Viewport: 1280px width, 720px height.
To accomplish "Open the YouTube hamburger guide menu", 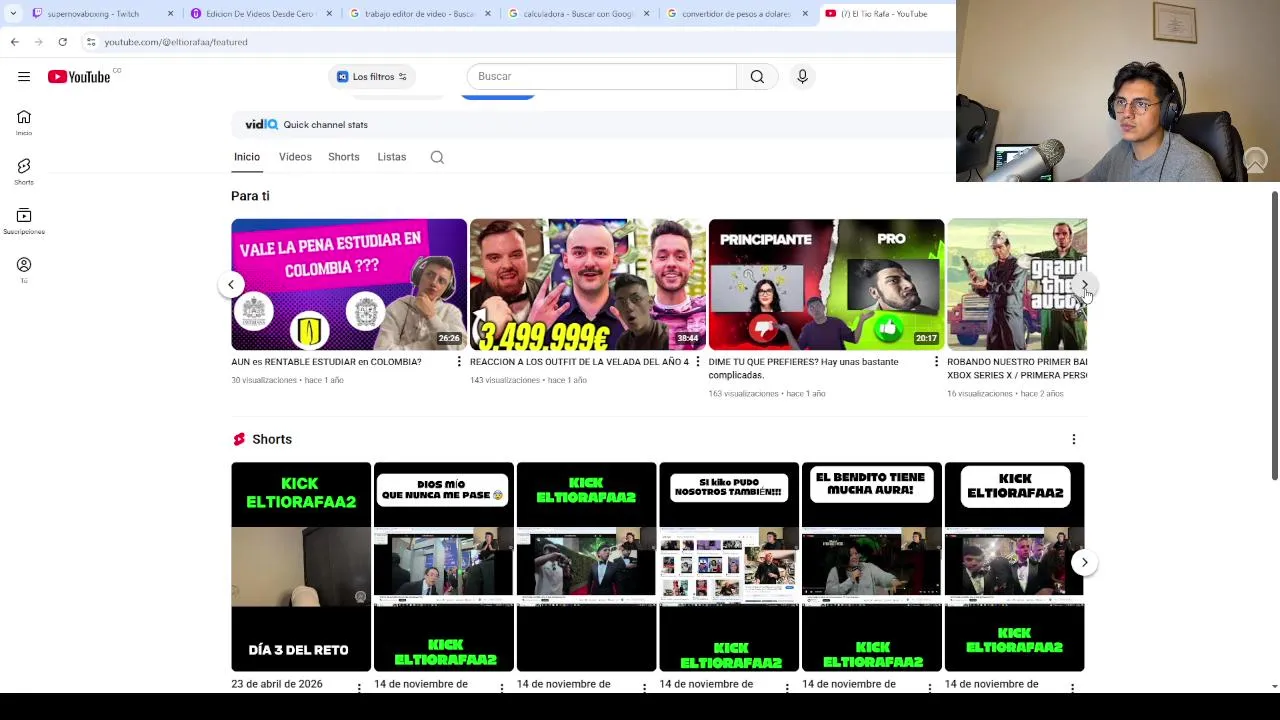I will (24, 76).
